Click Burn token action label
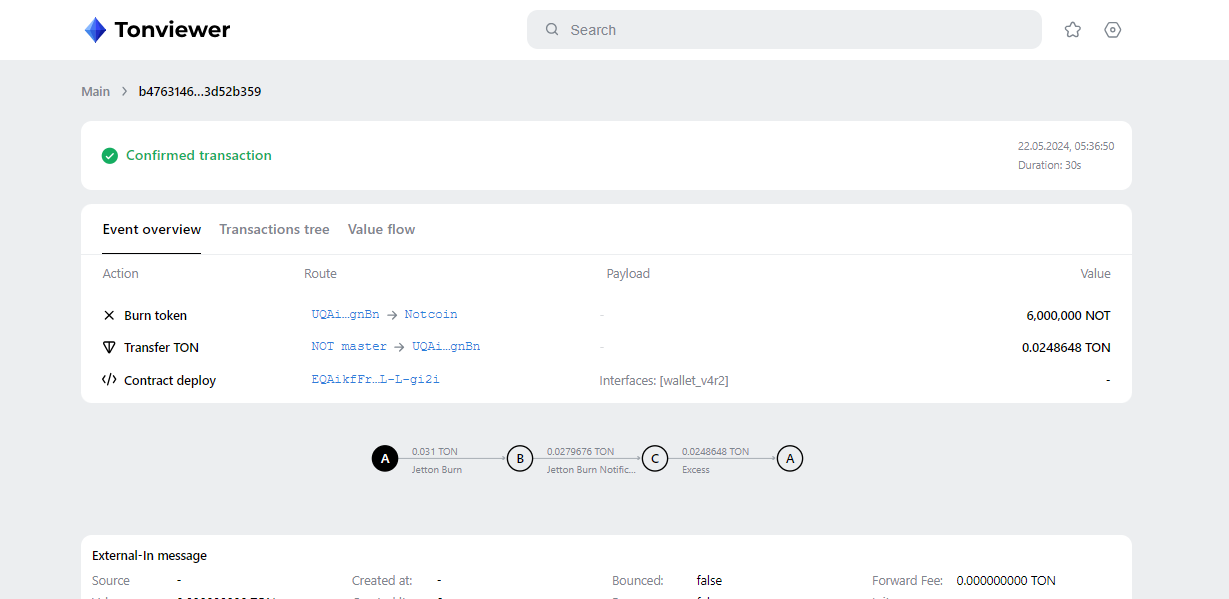 point(155,315)
